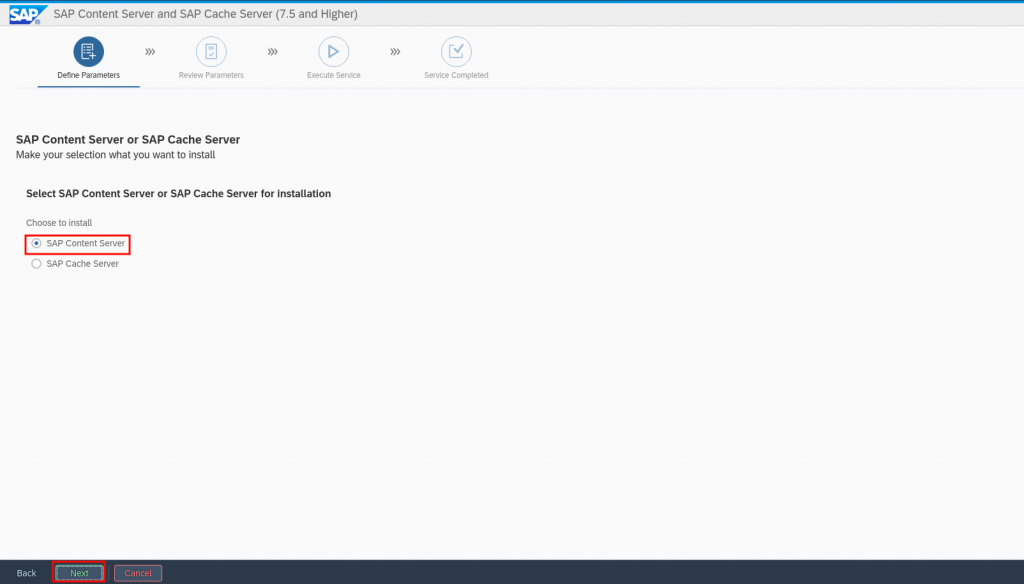Click arrows between Review and Execute steps
The image size is (1024, 584).
272,51
